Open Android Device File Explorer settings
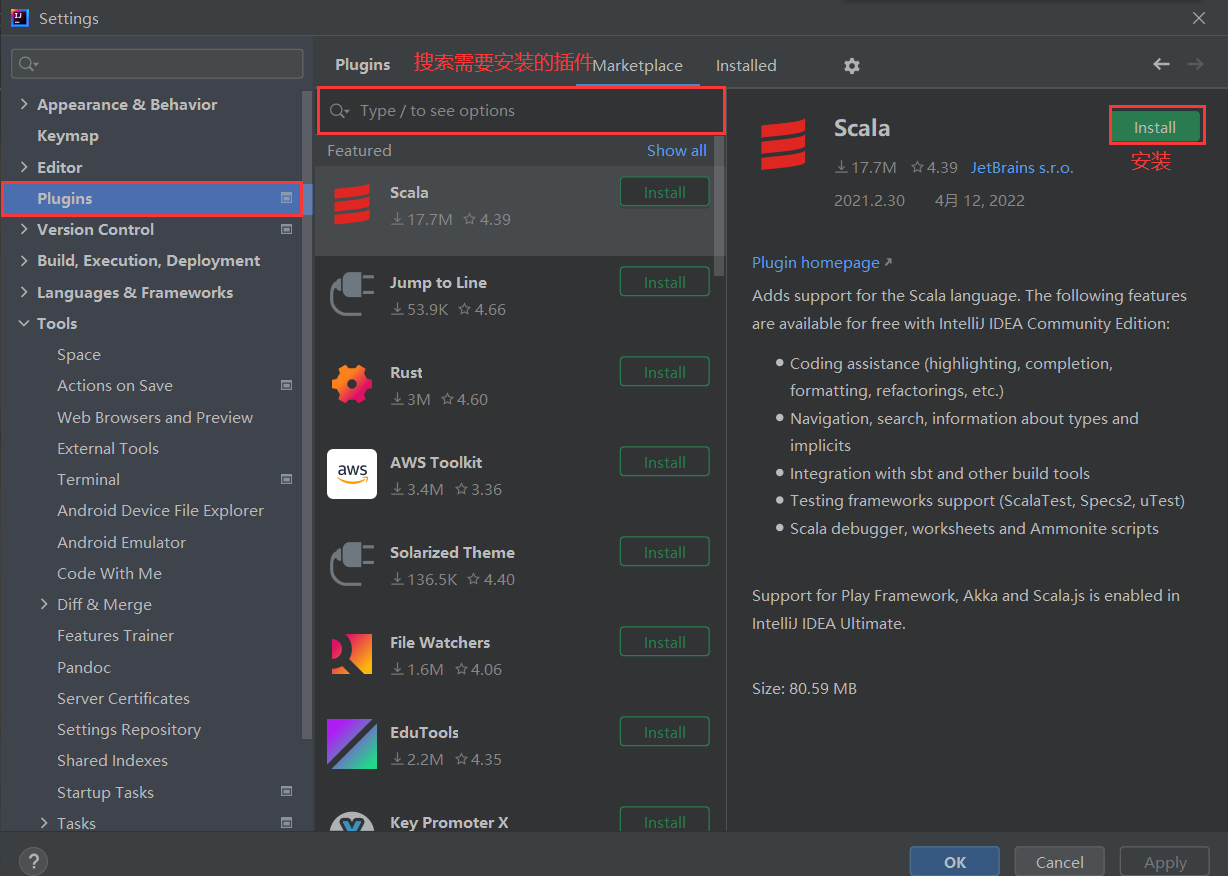The height and width of the screenshot is (876, 1228). (160, 510)
